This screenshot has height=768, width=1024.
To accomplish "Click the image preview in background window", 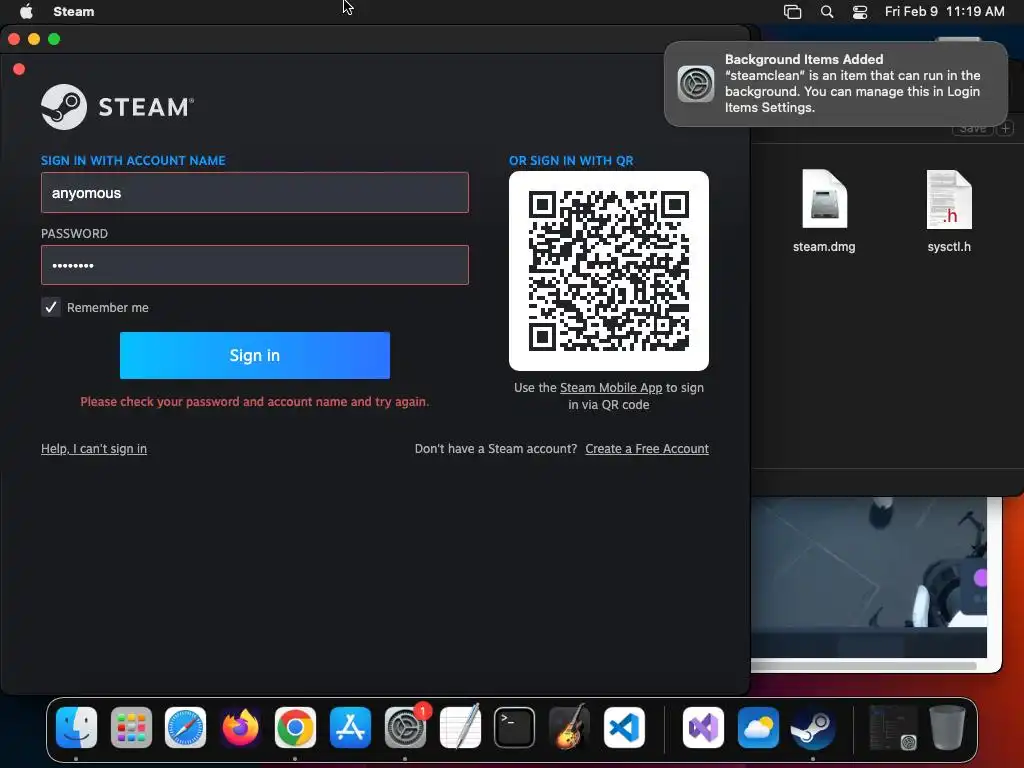I will [x=869, y=577].
